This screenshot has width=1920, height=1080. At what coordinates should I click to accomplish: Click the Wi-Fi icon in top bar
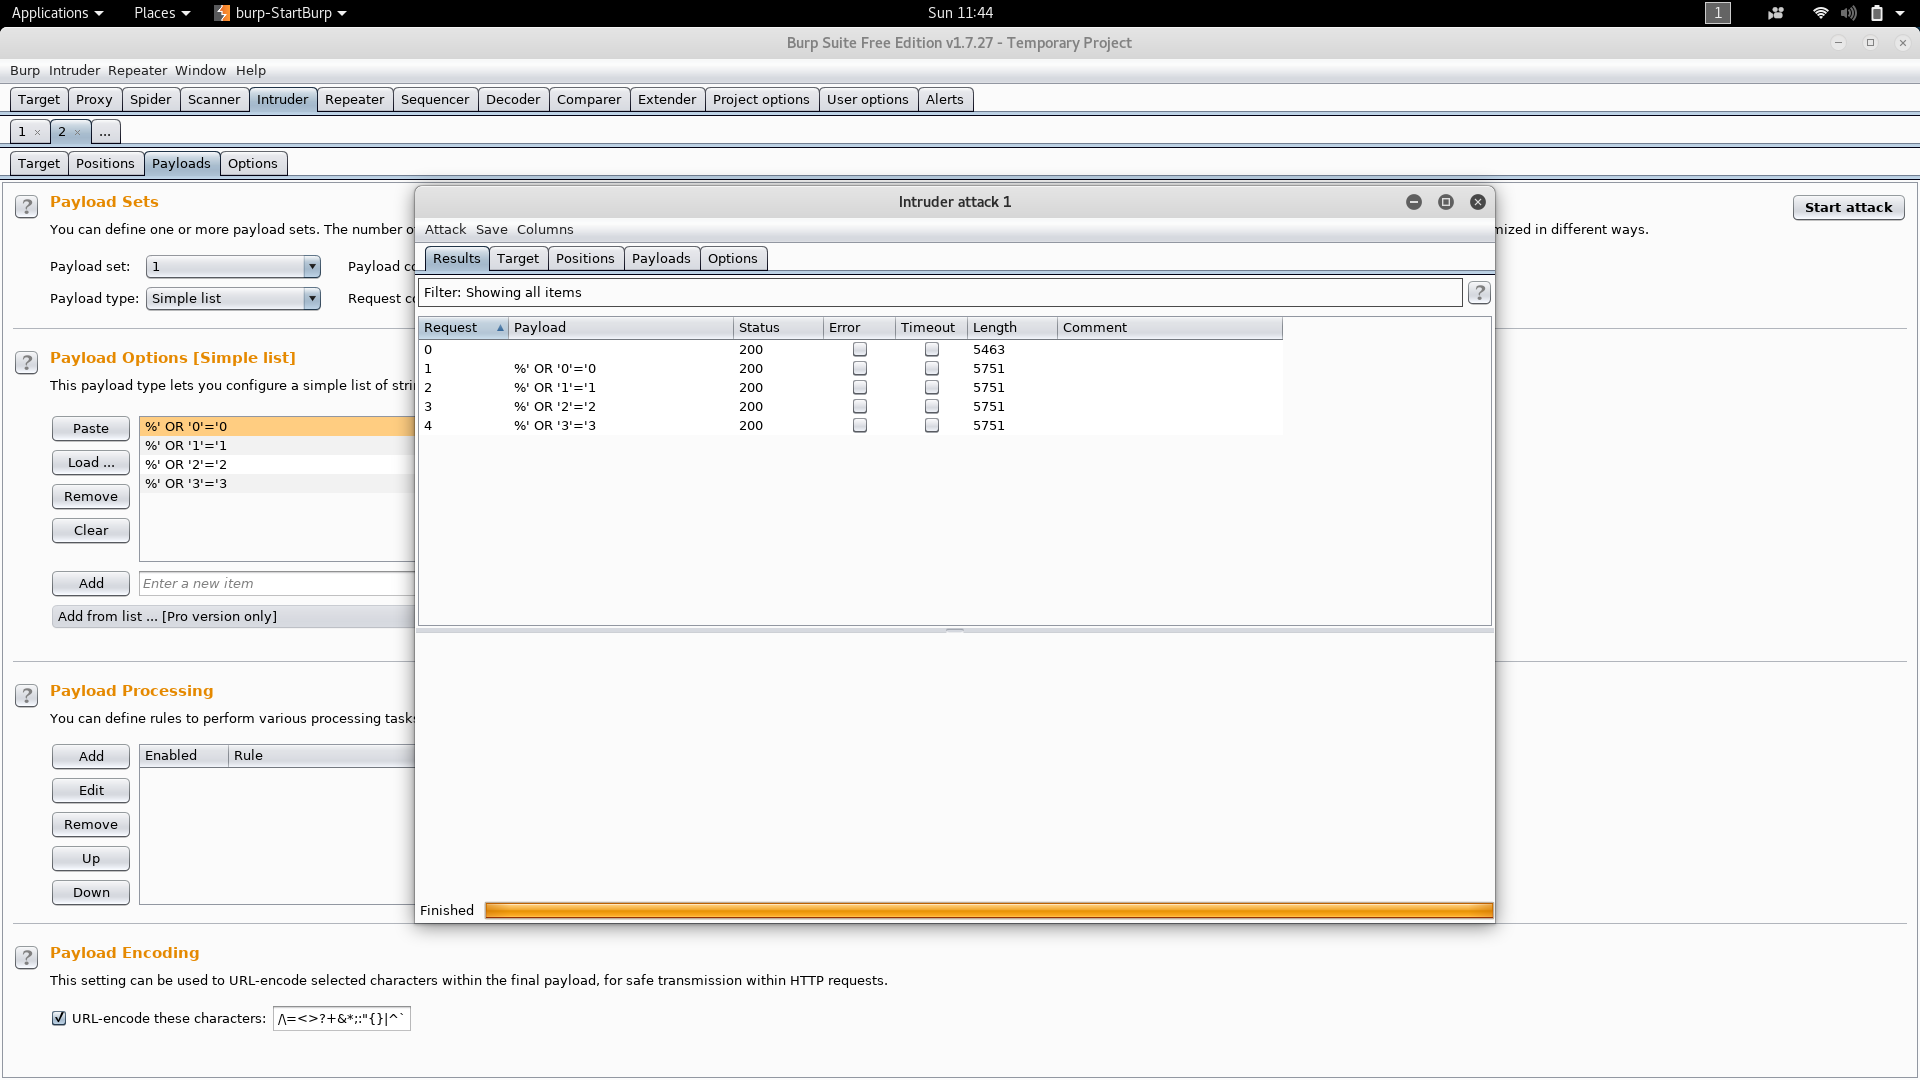pos(1820,13)
